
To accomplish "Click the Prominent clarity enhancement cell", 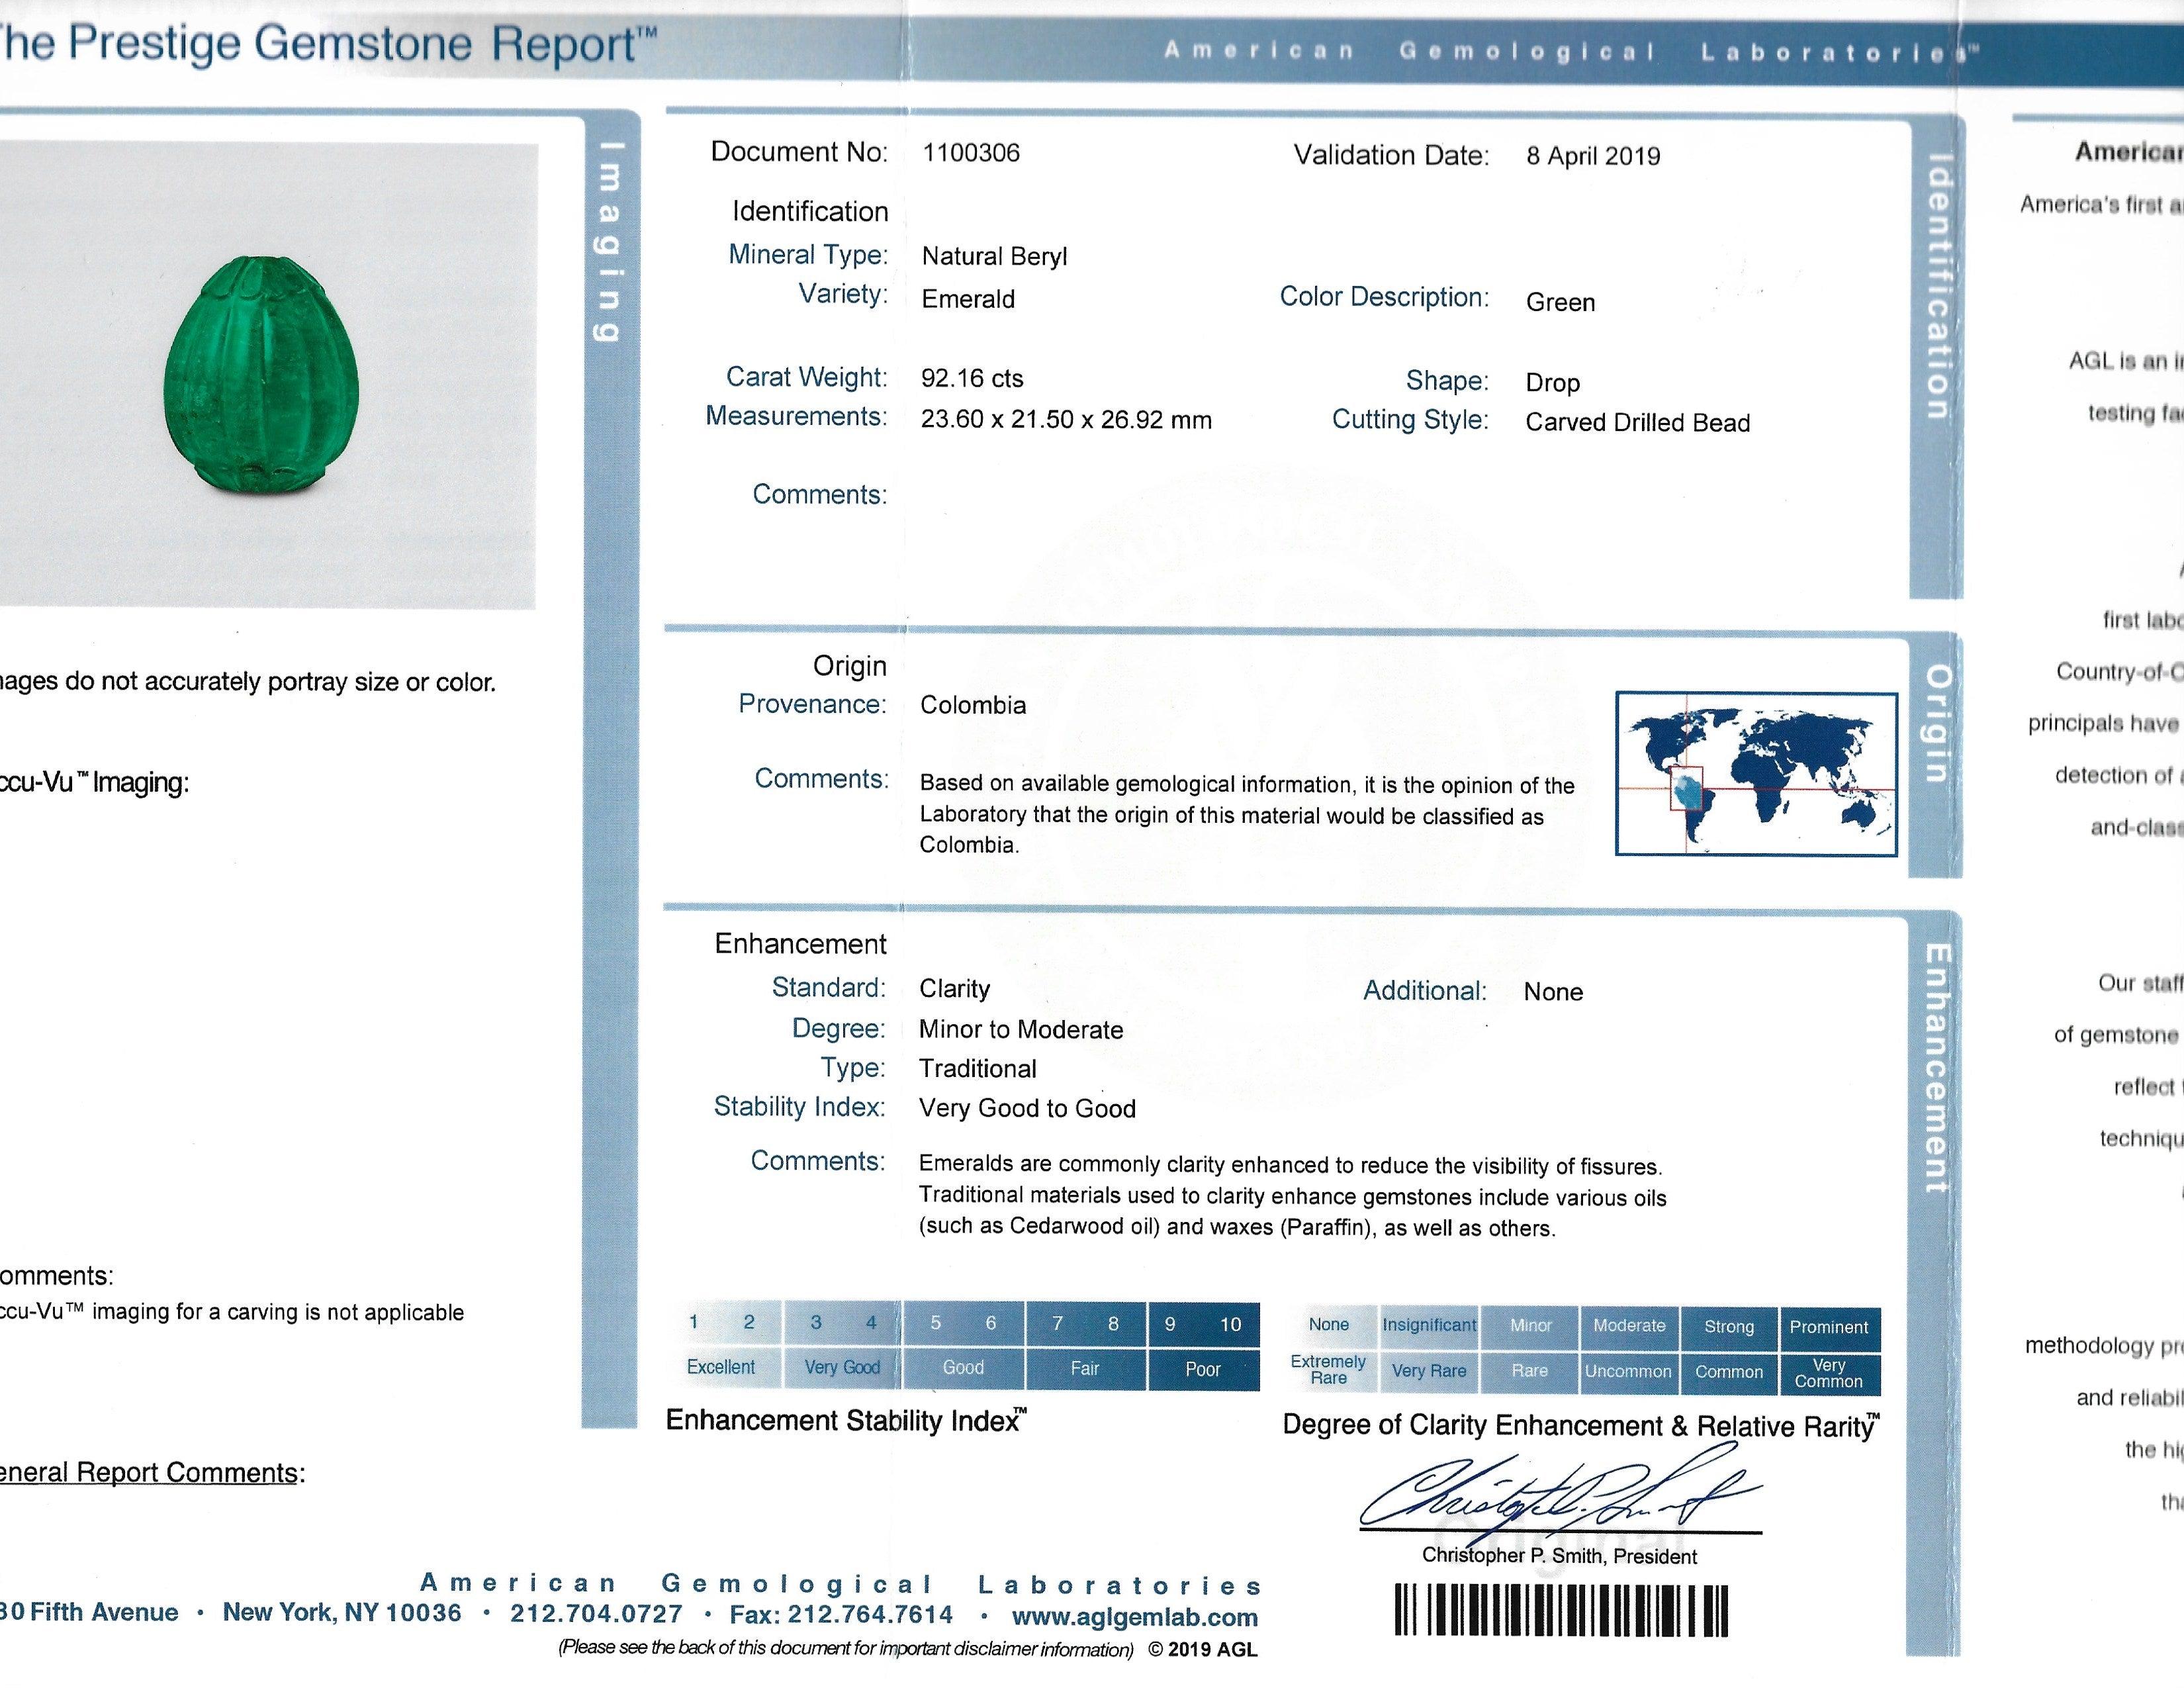I will click(x=1828, y=1327).
